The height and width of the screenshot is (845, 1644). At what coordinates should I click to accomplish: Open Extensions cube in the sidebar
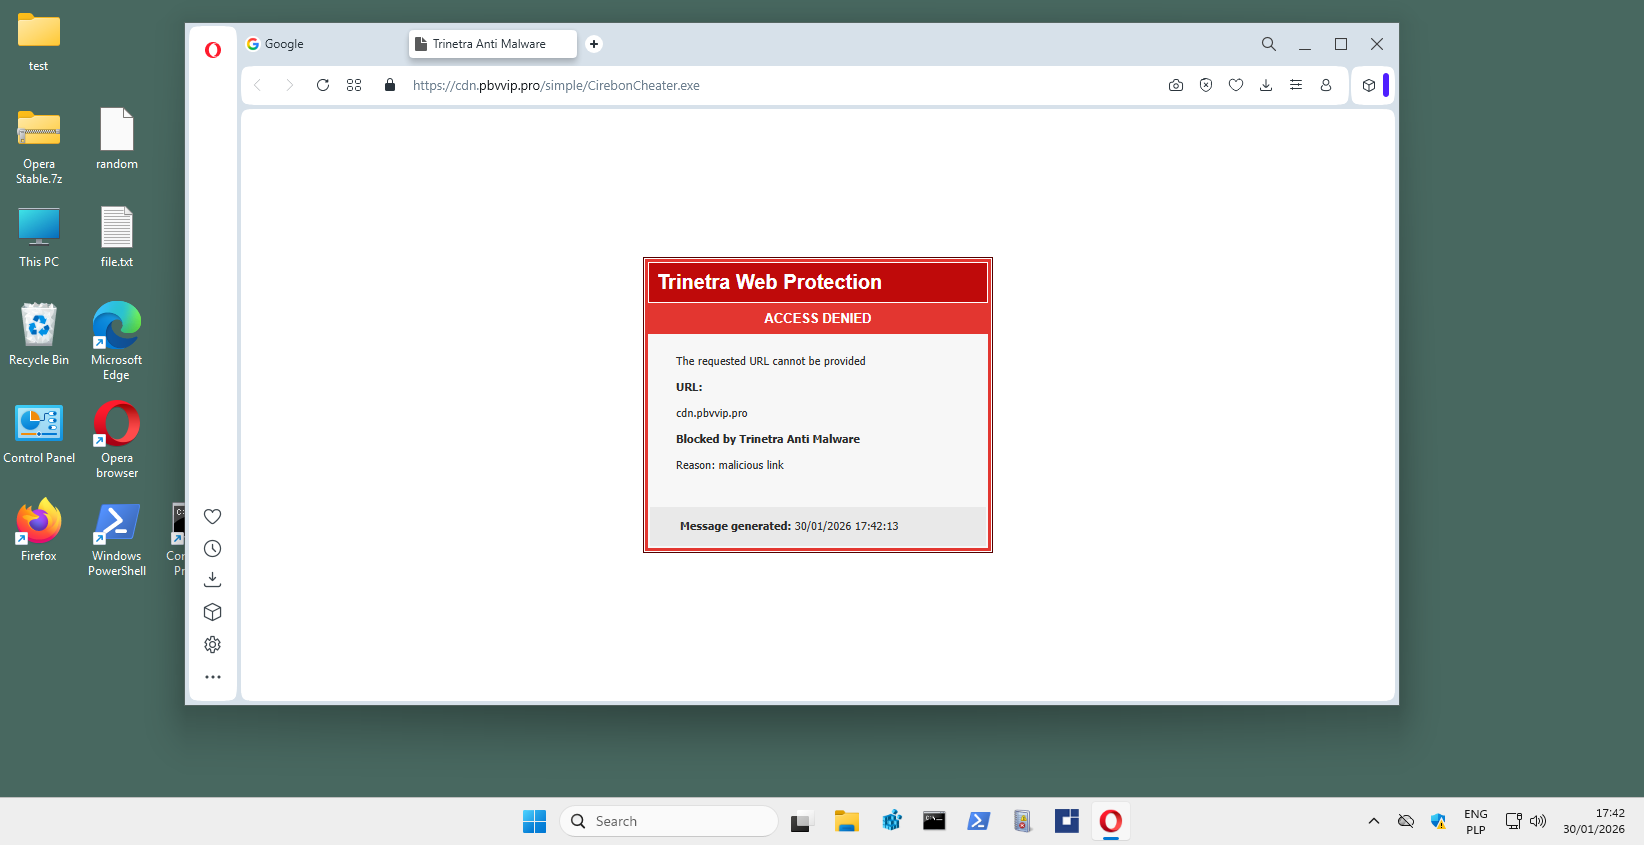pos(212,612)
